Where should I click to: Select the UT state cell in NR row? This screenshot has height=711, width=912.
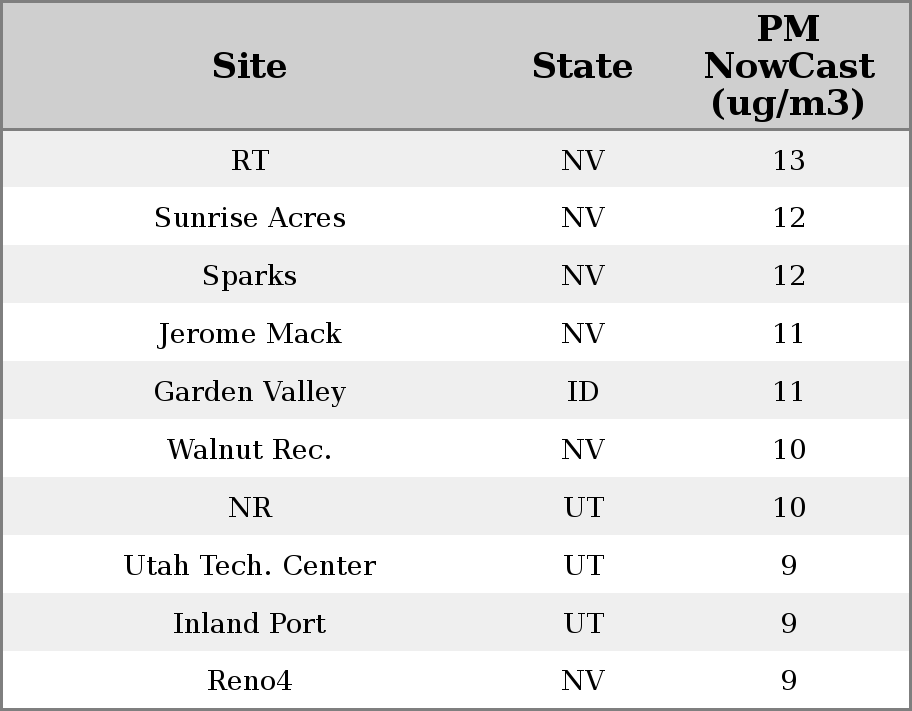click(x=582, y=508)
